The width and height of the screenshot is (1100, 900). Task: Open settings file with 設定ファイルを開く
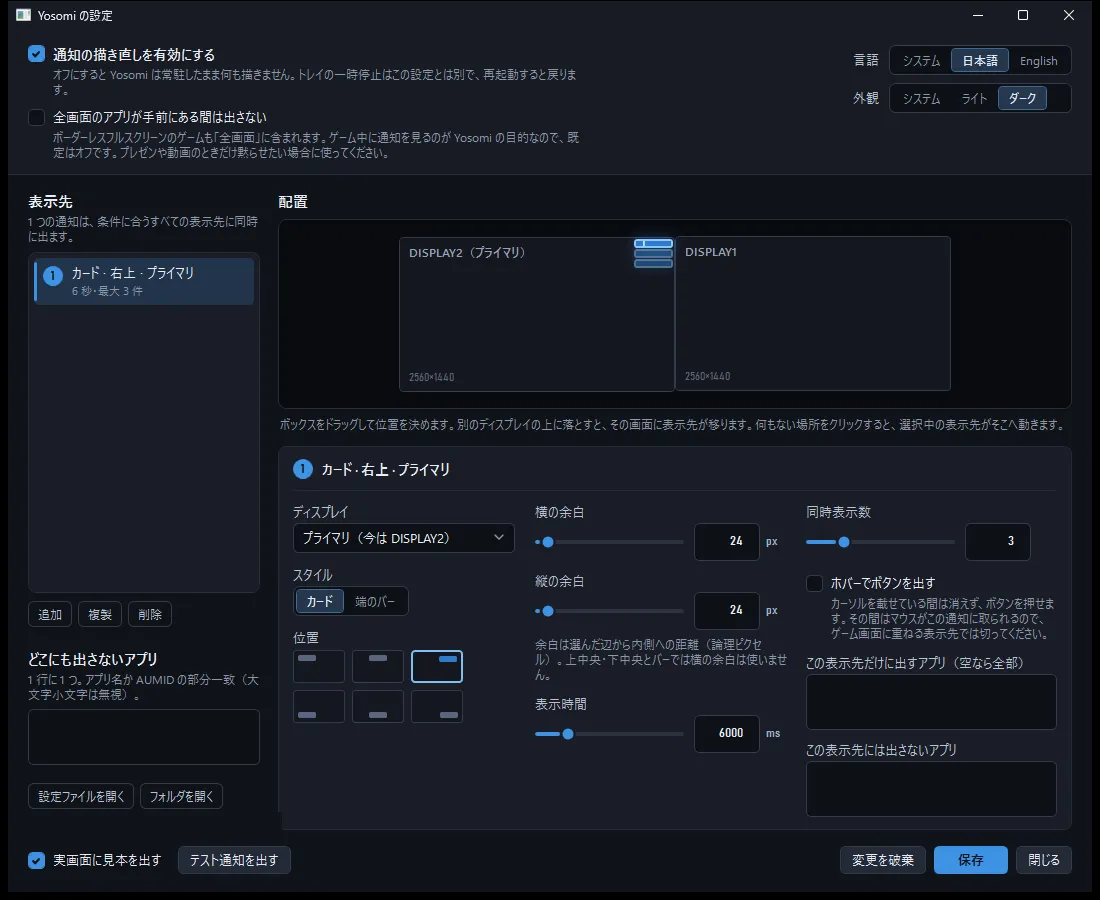click(x=81, y=796)
